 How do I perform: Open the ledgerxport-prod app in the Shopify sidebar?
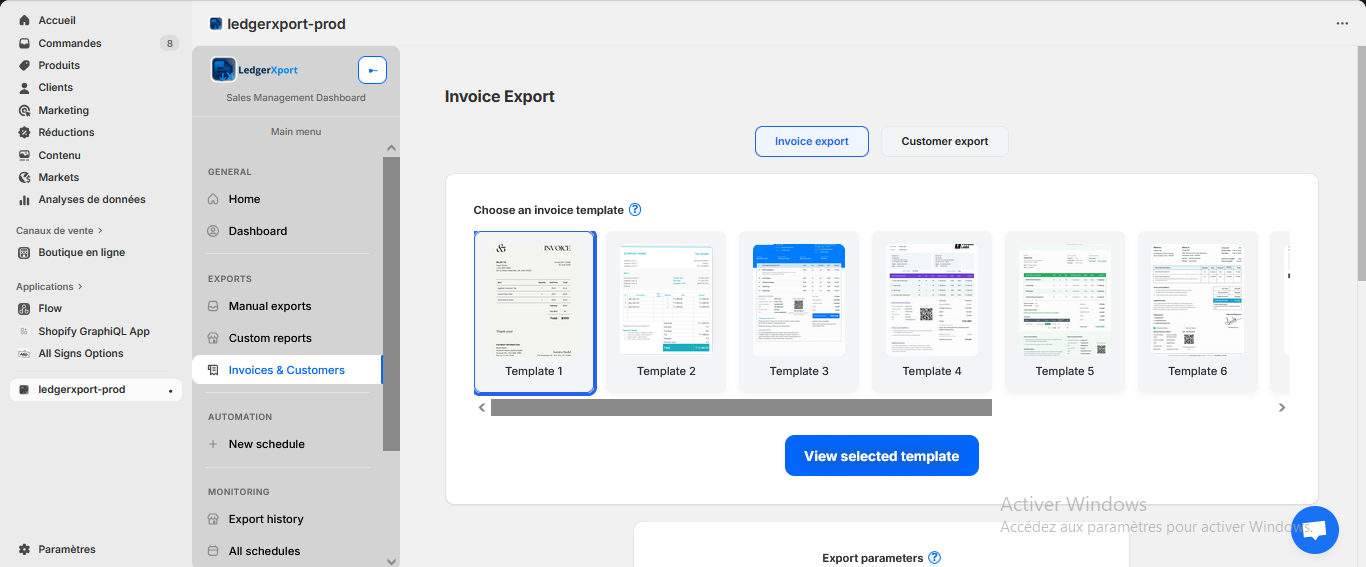point(96,390)
